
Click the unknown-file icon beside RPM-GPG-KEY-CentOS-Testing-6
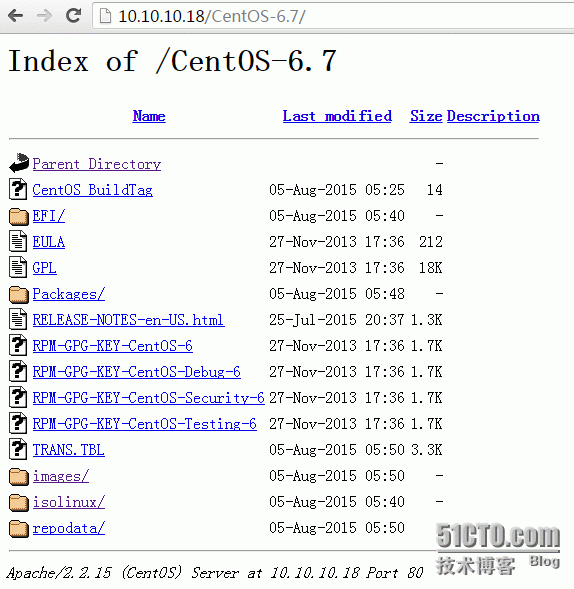point(18,423)
